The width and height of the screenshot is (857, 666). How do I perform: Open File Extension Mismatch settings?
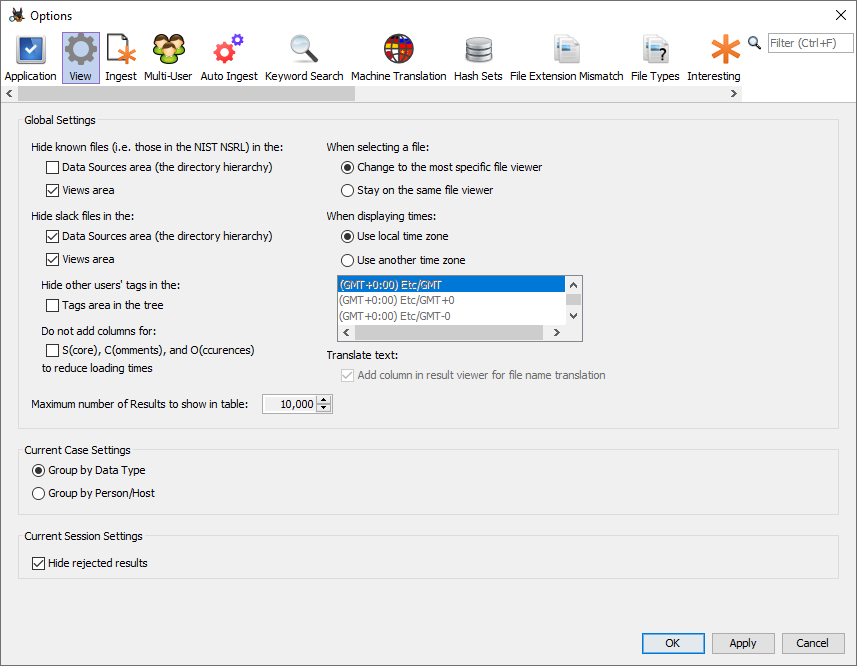point(566,47)
